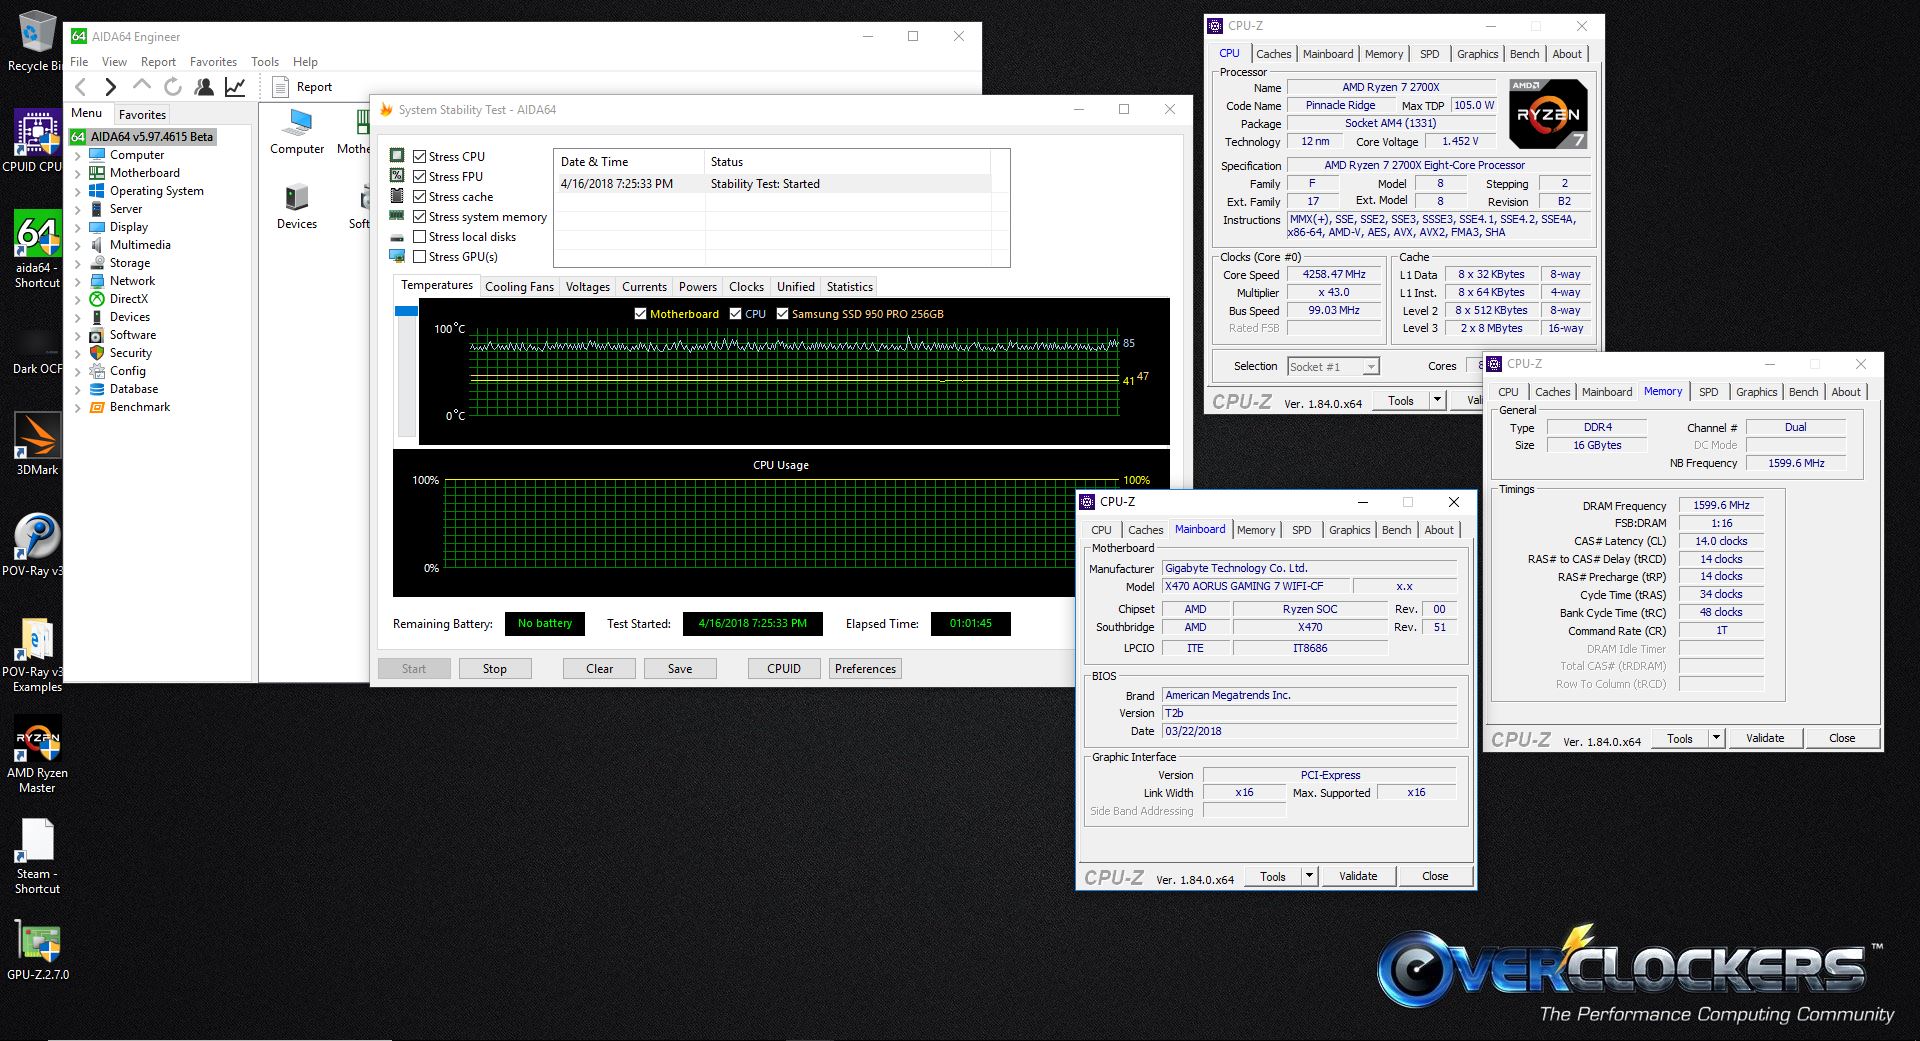The width and height of the screenshot is (1920, 1041).
Task: Click the Stress CPU chip icon
Action: point(397,156)
